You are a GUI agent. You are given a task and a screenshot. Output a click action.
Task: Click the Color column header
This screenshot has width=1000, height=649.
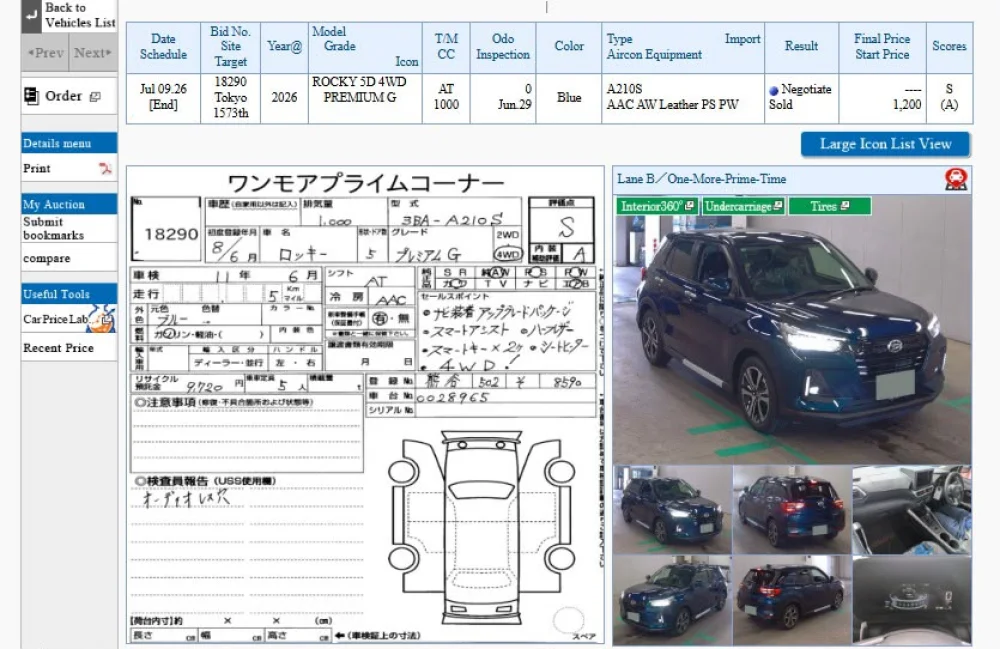pos(569,47)
